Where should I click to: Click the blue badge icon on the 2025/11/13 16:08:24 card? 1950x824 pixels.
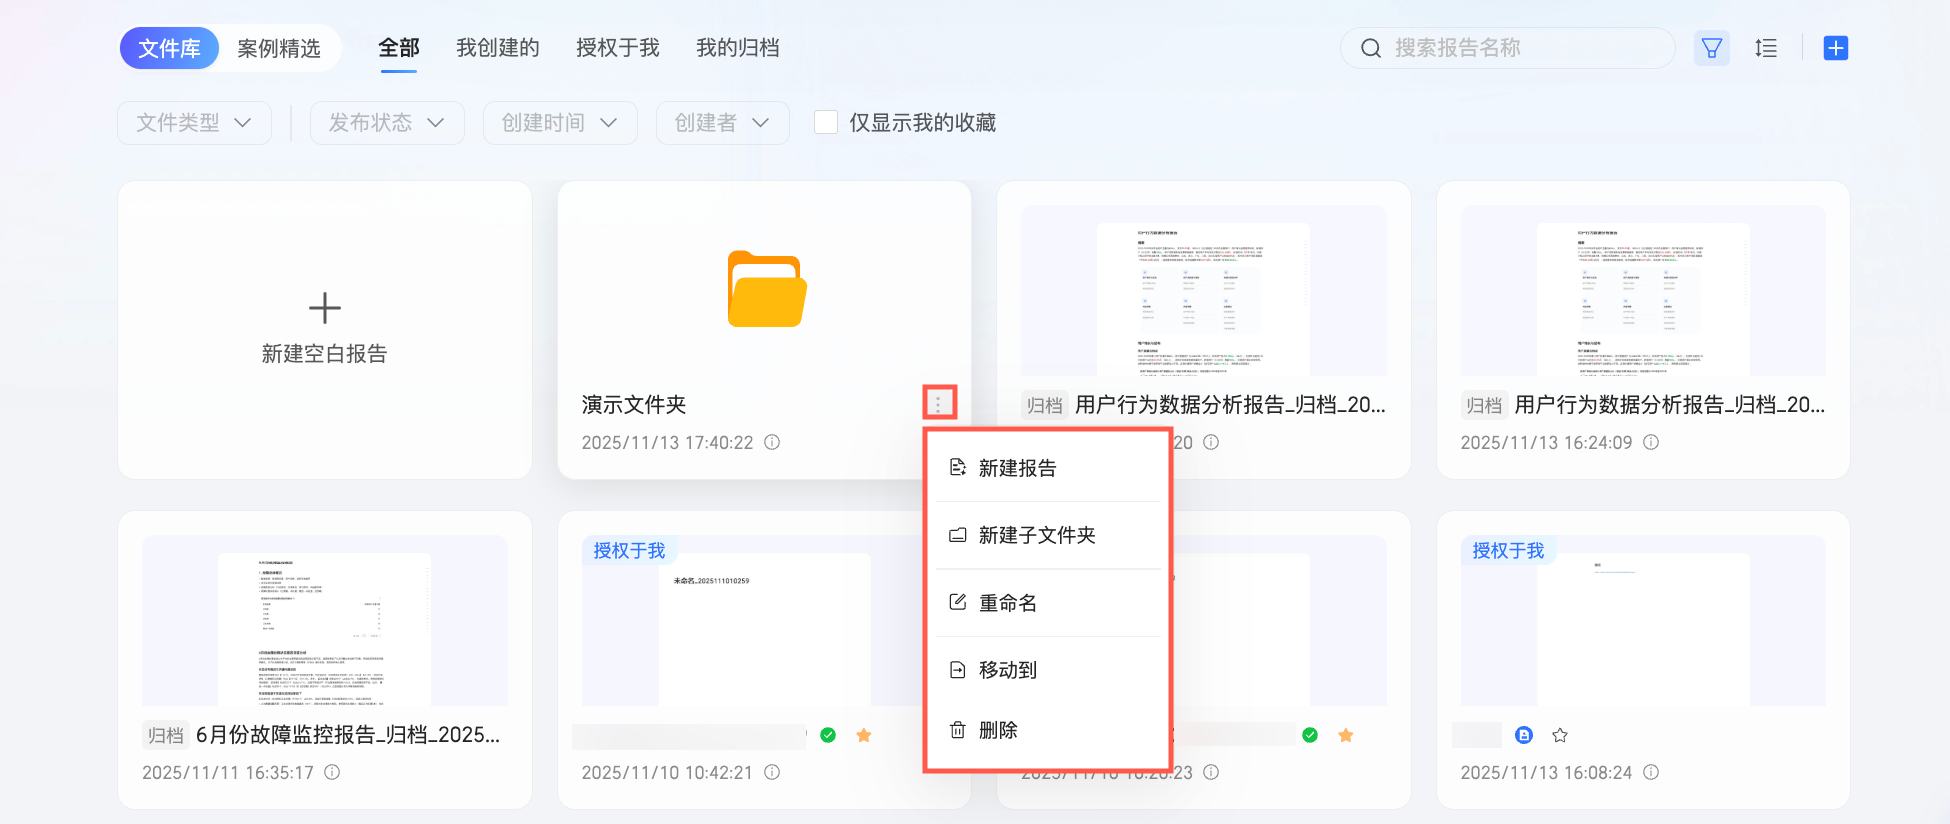[x=1524, y=735]
